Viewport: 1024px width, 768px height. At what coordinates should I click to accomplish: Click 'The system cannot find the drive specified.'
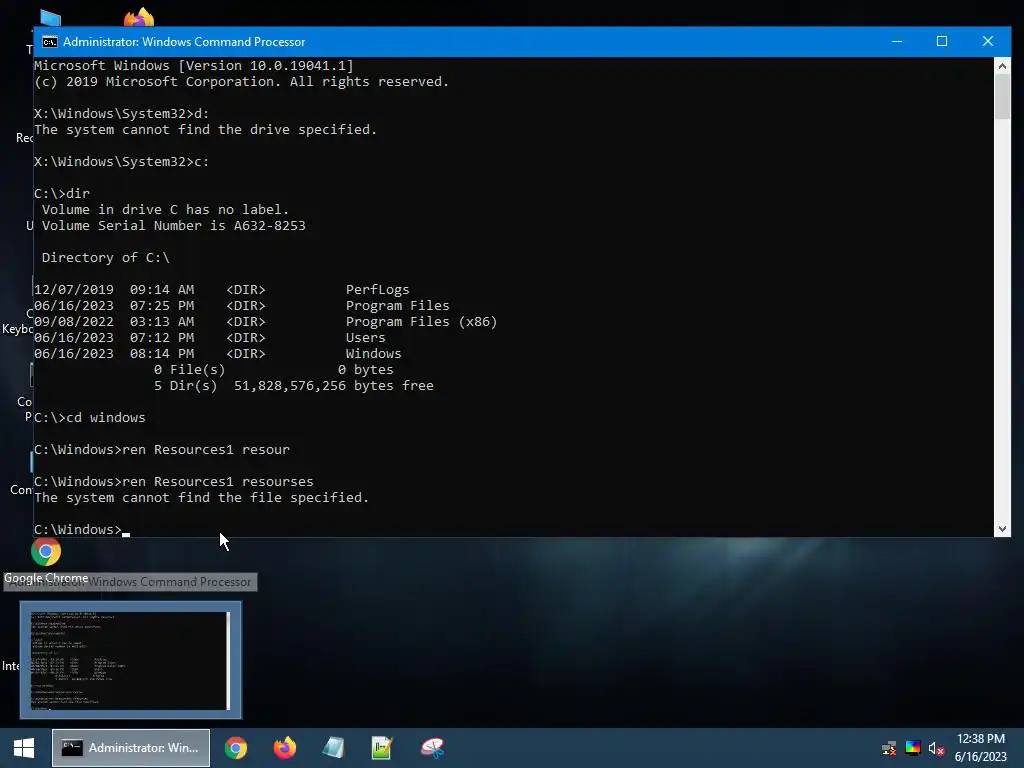pos(206,129)
